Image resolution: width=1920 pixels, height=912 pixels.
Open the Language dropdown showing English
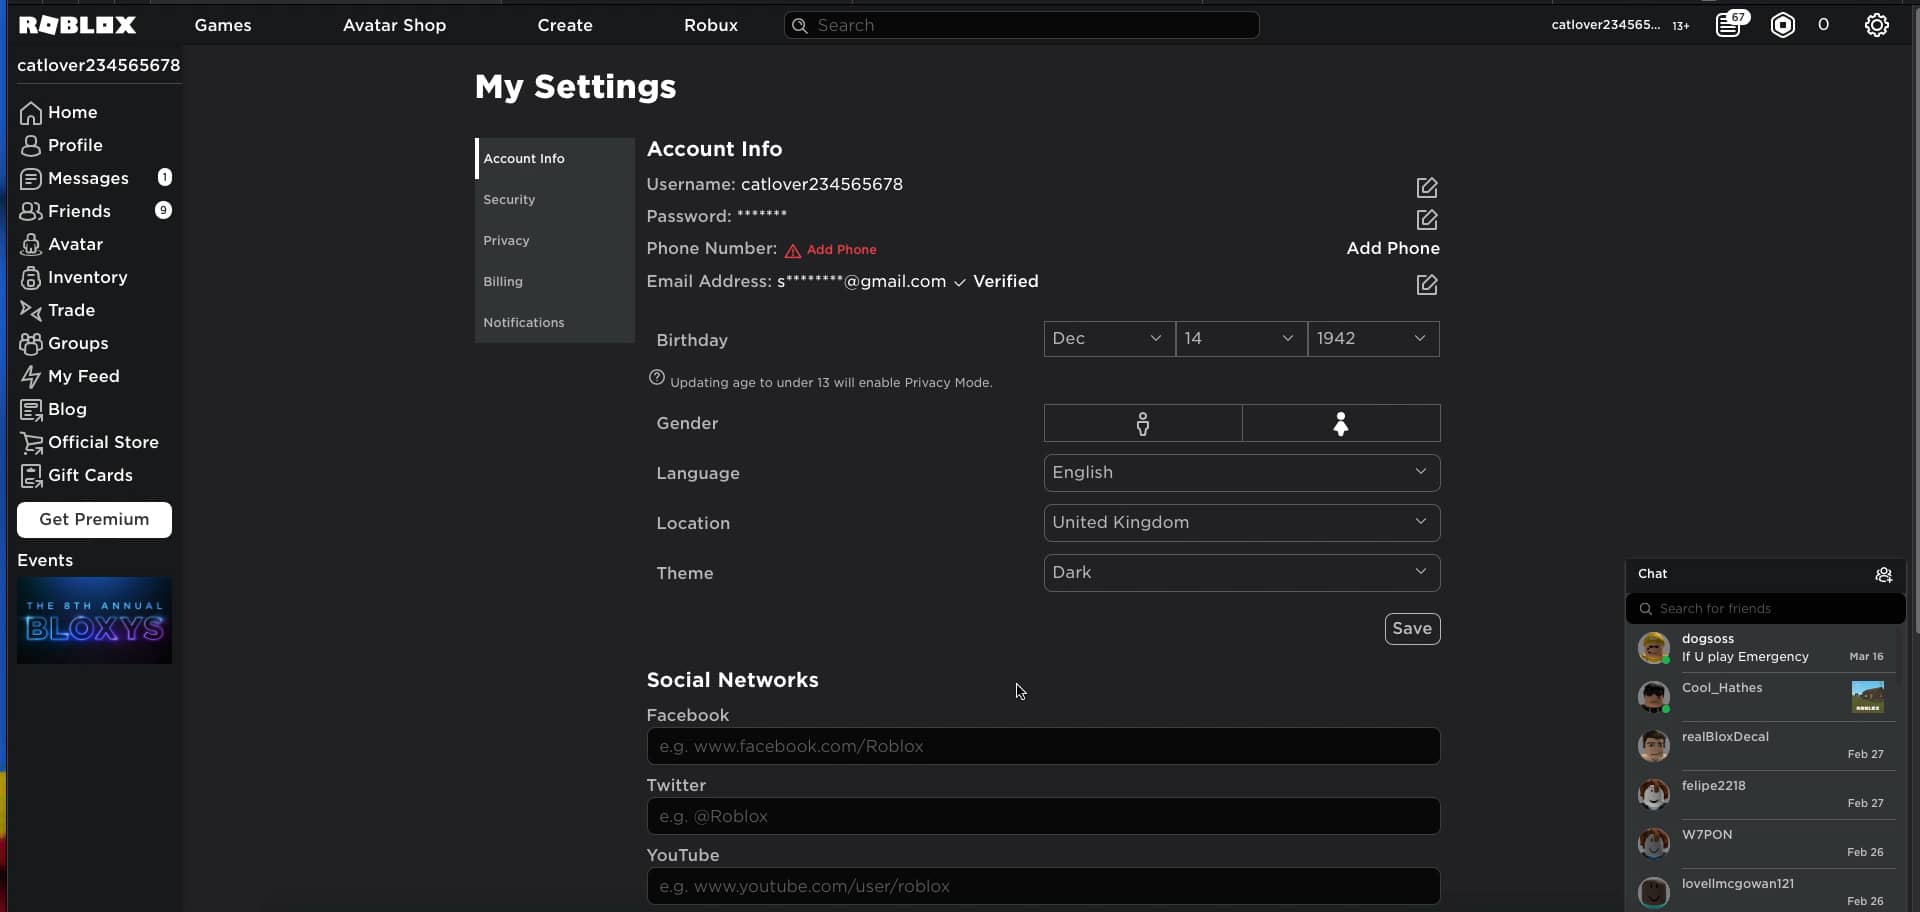click(1241, 472)
